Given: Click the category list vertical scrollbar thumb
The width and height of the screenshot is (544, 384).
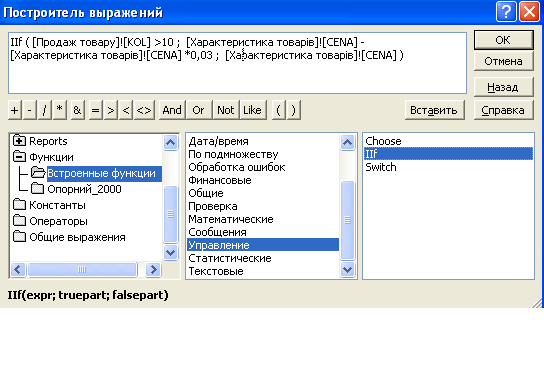Looking at the screenshot, I should click(x=348, y=220).
